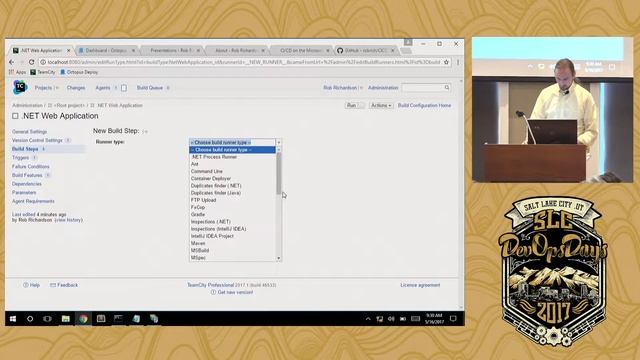The width and height of the screenshot is (640, 360).
Task: Open the Apps bookmark shortcut
Action: click(18, 72)
